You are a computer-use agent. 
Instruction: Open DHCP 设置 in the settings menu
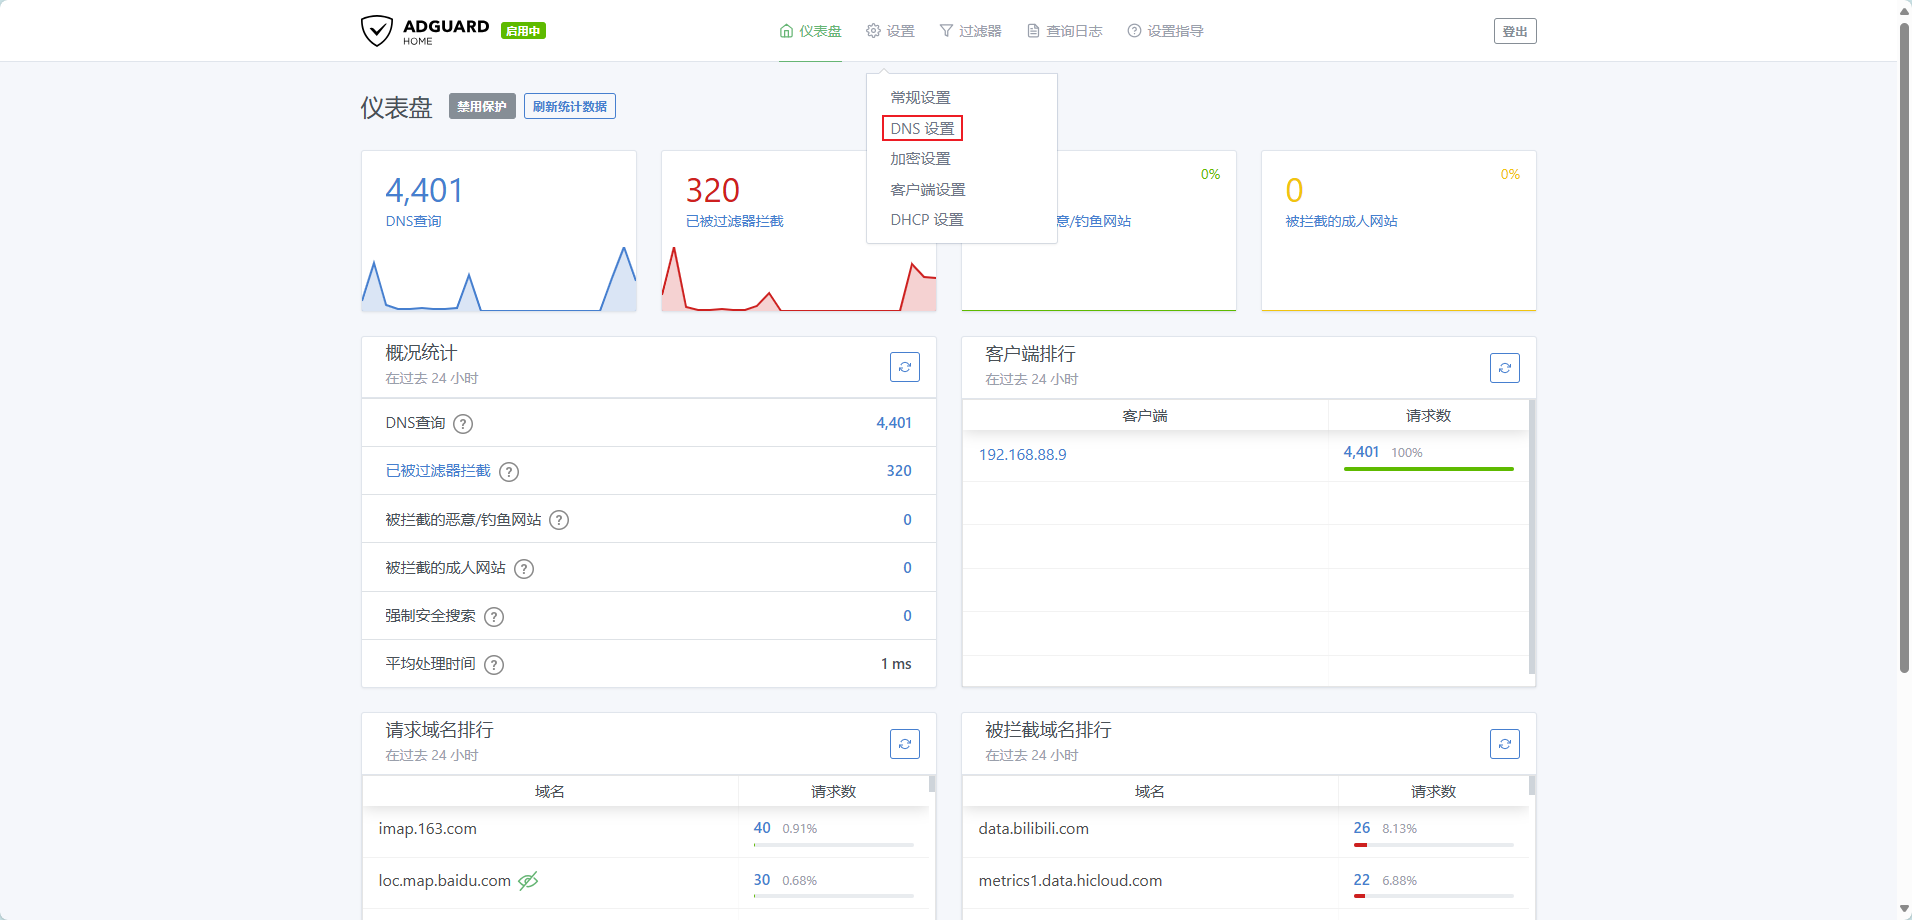pyautogui.click(x=926, y=219)
